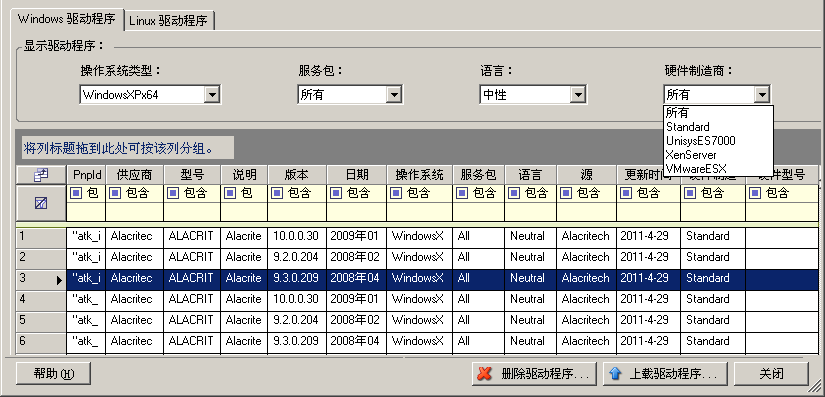The image size is (825, 397).
Task: Select row 3 row indicator arrow
Action: coord(59,279)
